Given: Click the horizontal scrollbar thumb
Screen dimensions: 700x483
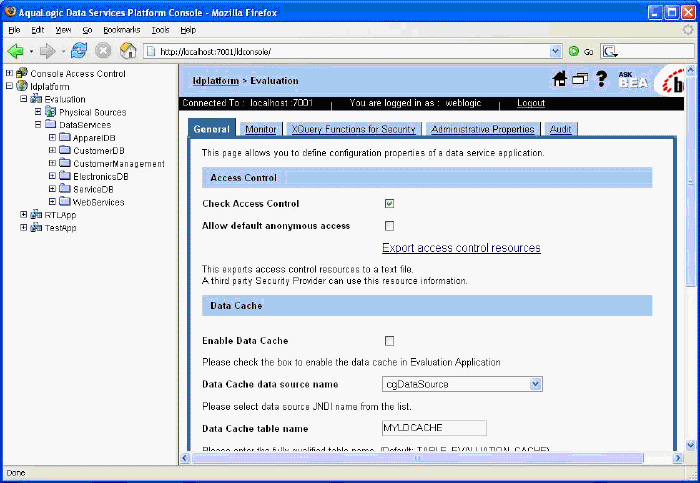Looking at the screenshot, I should [x=417, y=458].
